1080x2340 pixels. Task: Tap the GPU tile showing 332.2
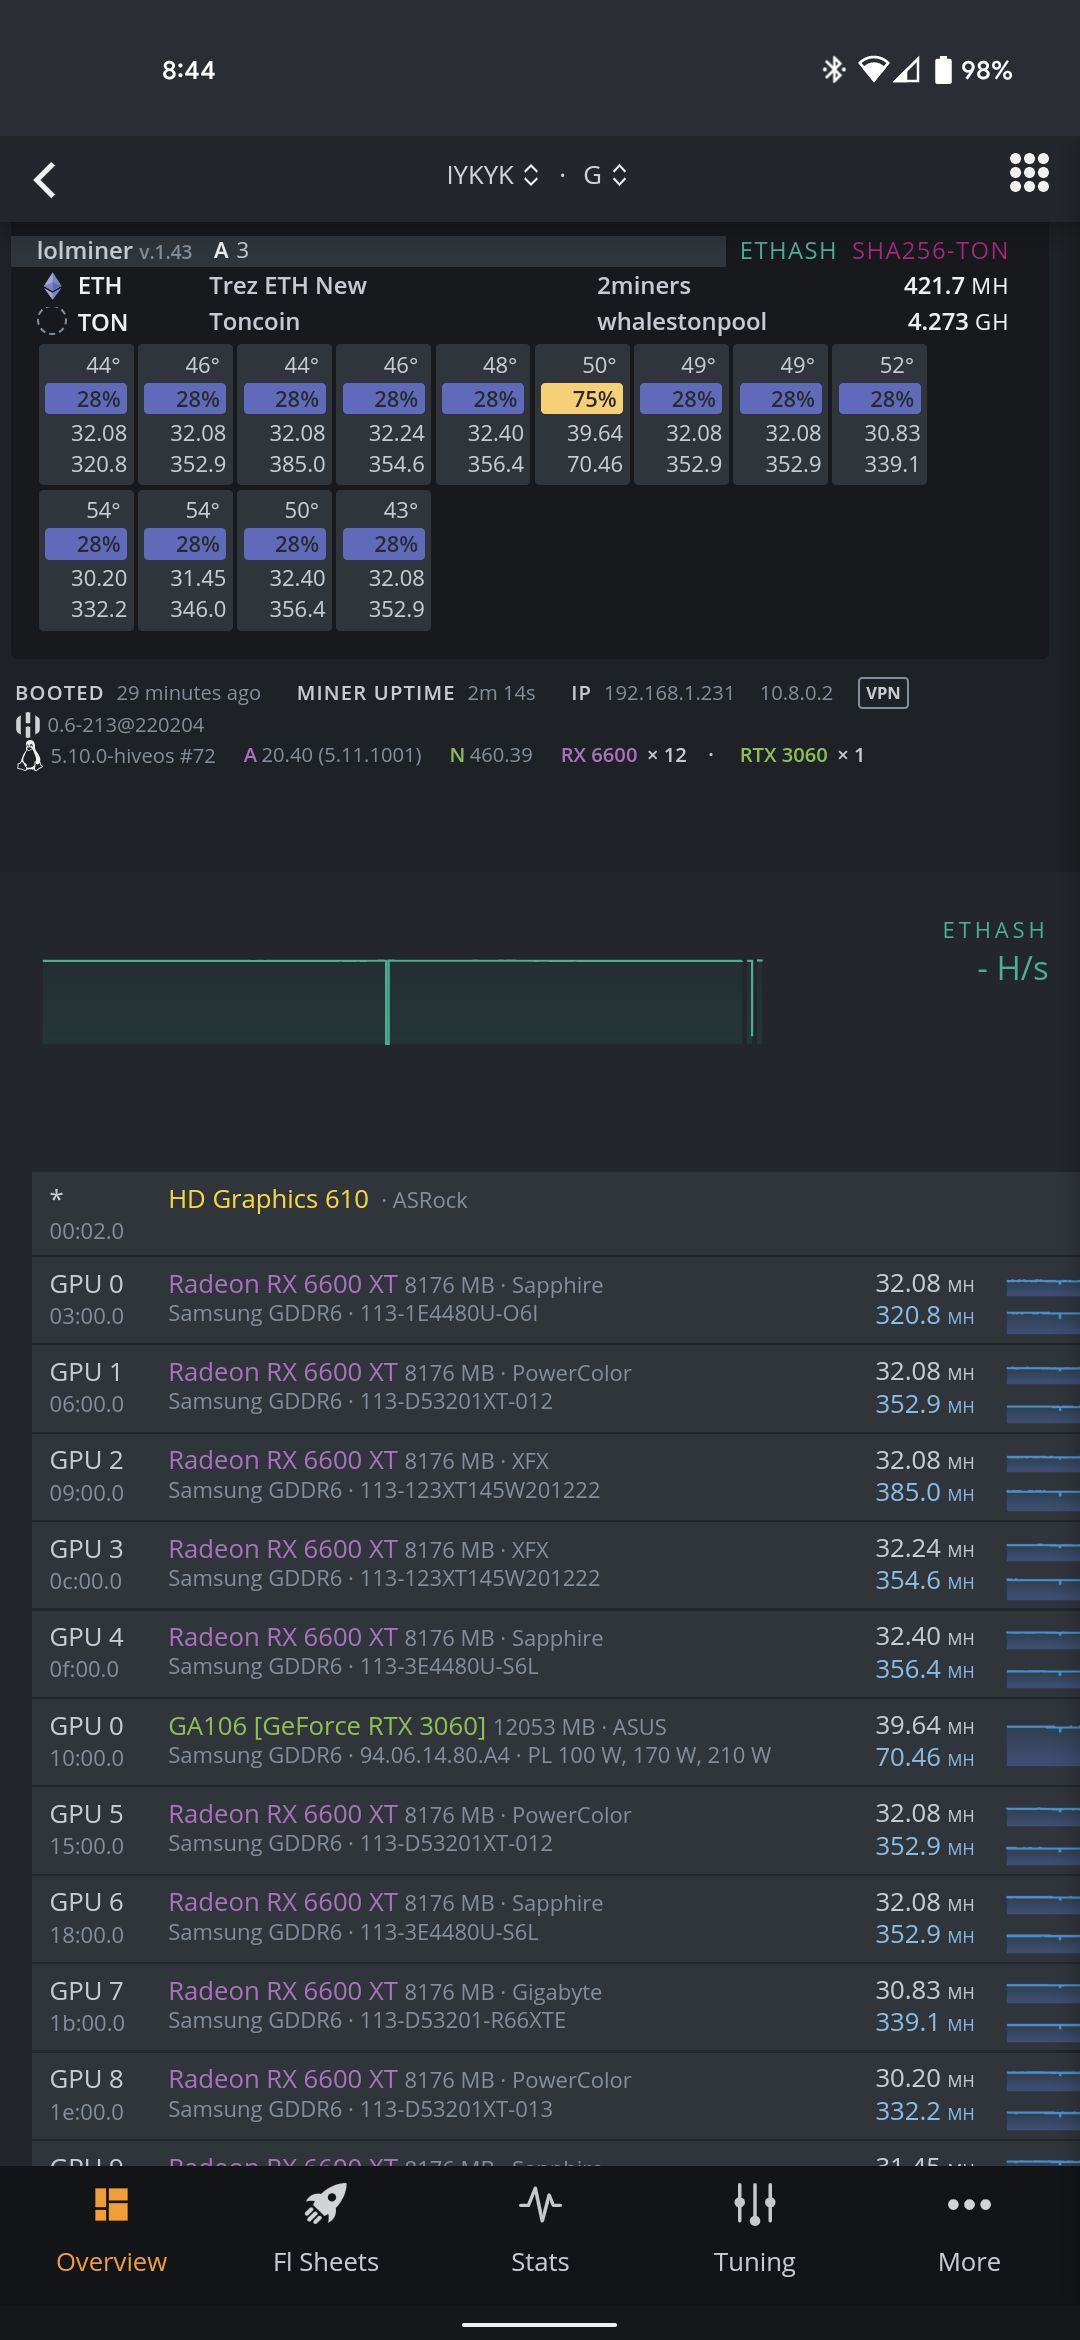pyautogui.click(x=86, y=560)
